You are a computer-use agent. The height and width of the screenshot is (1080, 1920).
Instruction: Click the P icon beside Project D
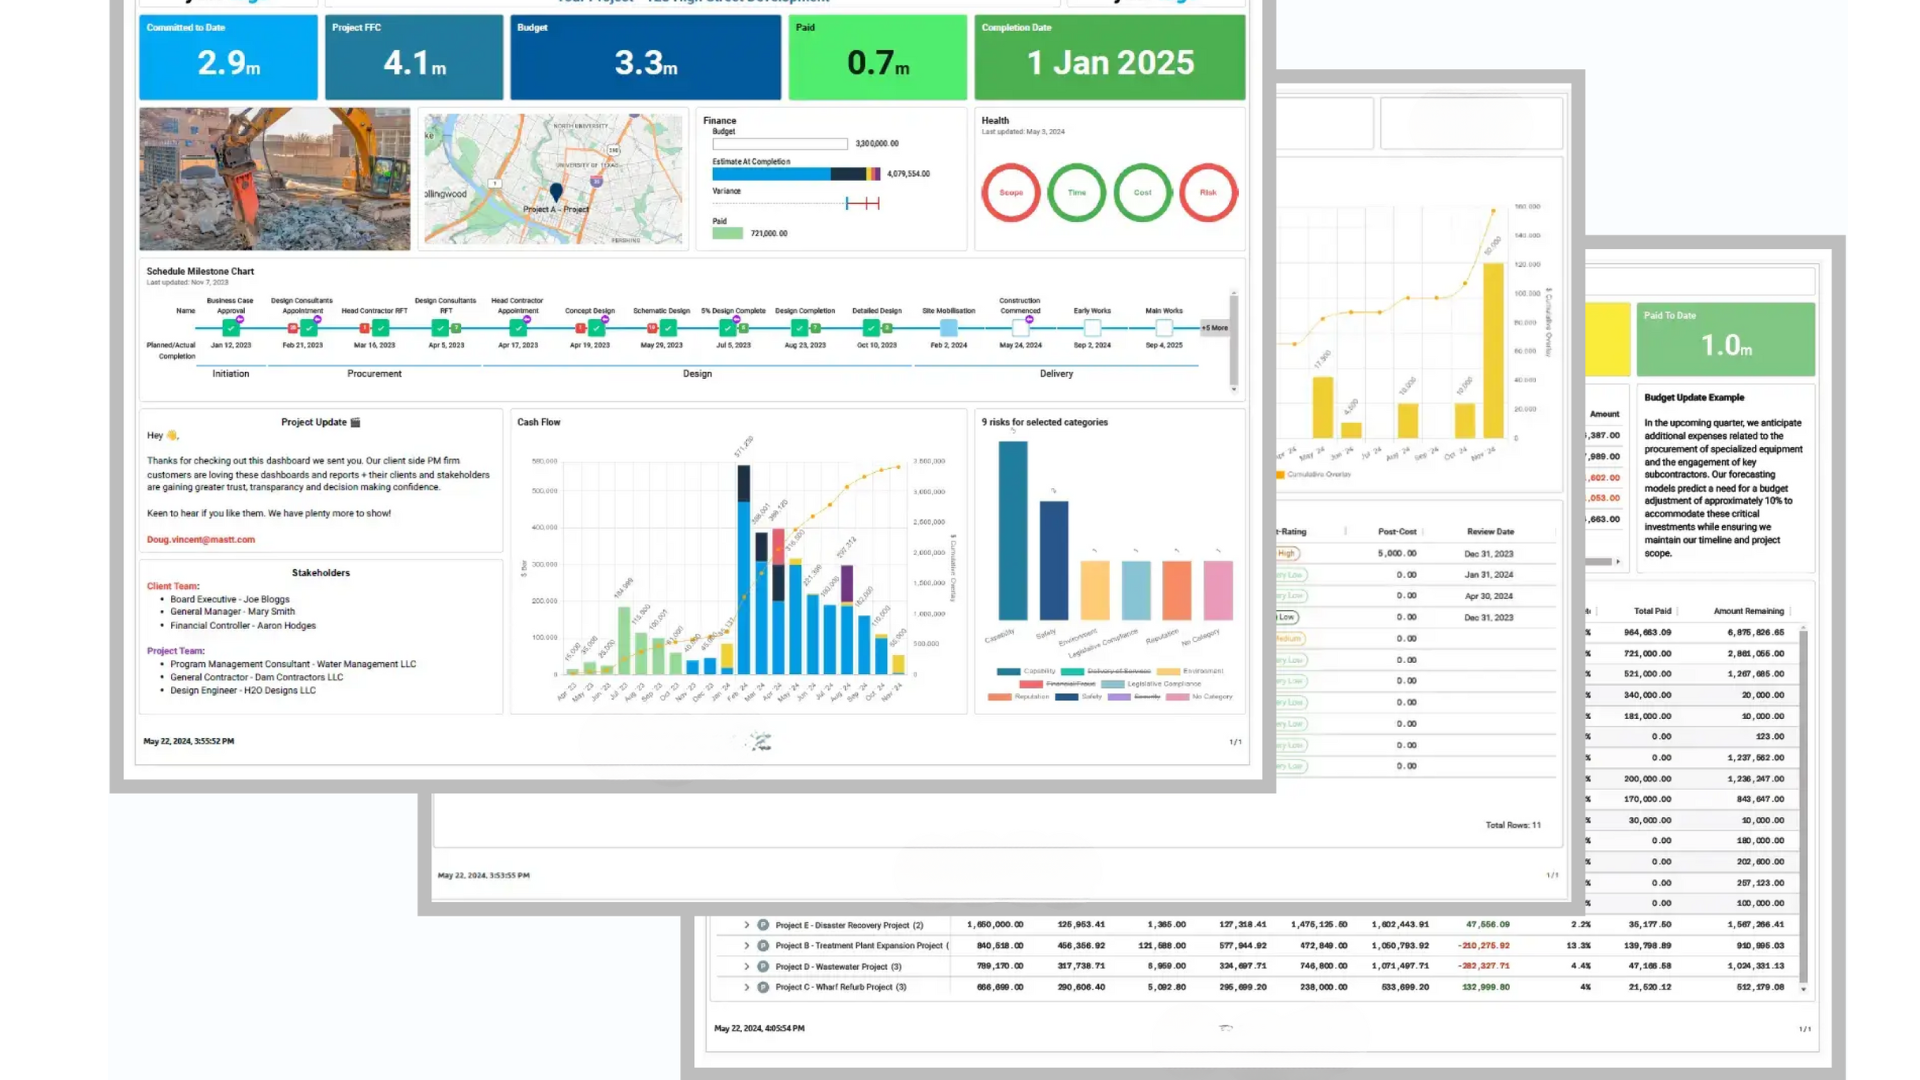[x=763, y=967]
